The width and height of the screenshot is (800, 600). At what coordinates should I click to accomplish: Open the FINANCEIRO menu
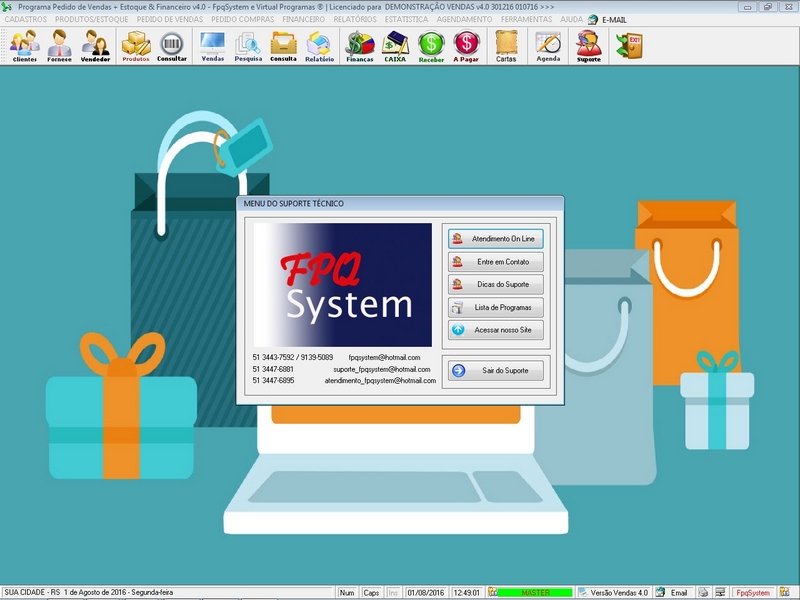click(x=304, y=19)
